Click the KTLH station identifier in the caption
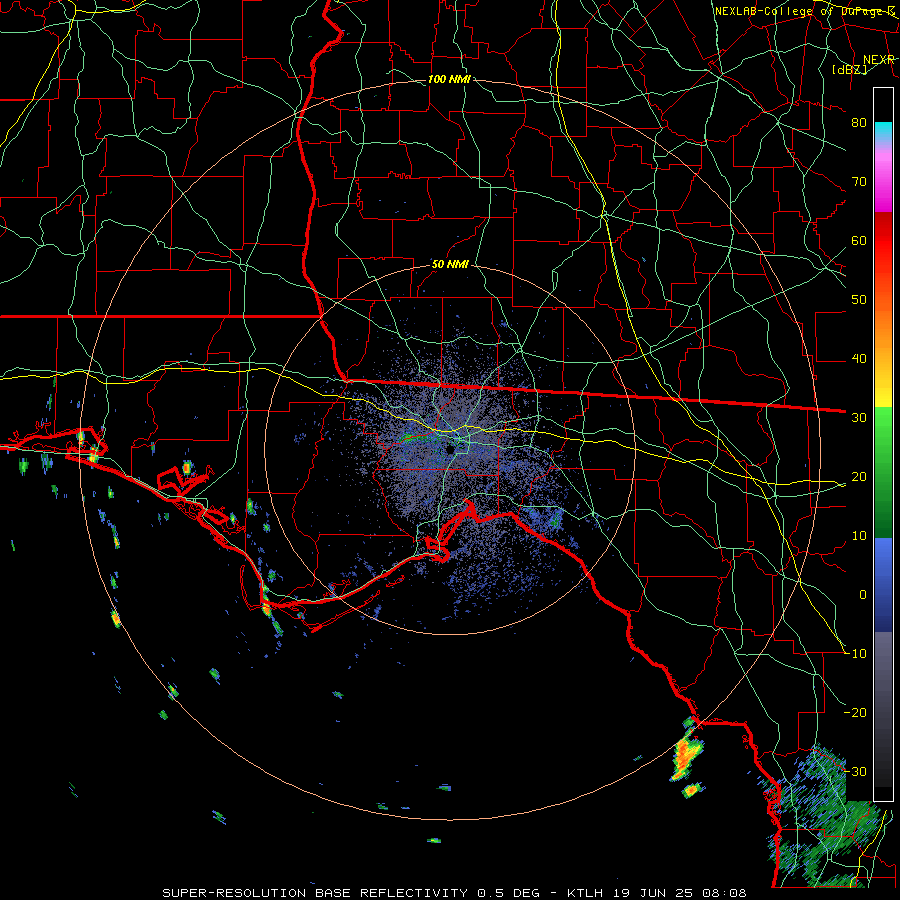 tap(587, 893)
